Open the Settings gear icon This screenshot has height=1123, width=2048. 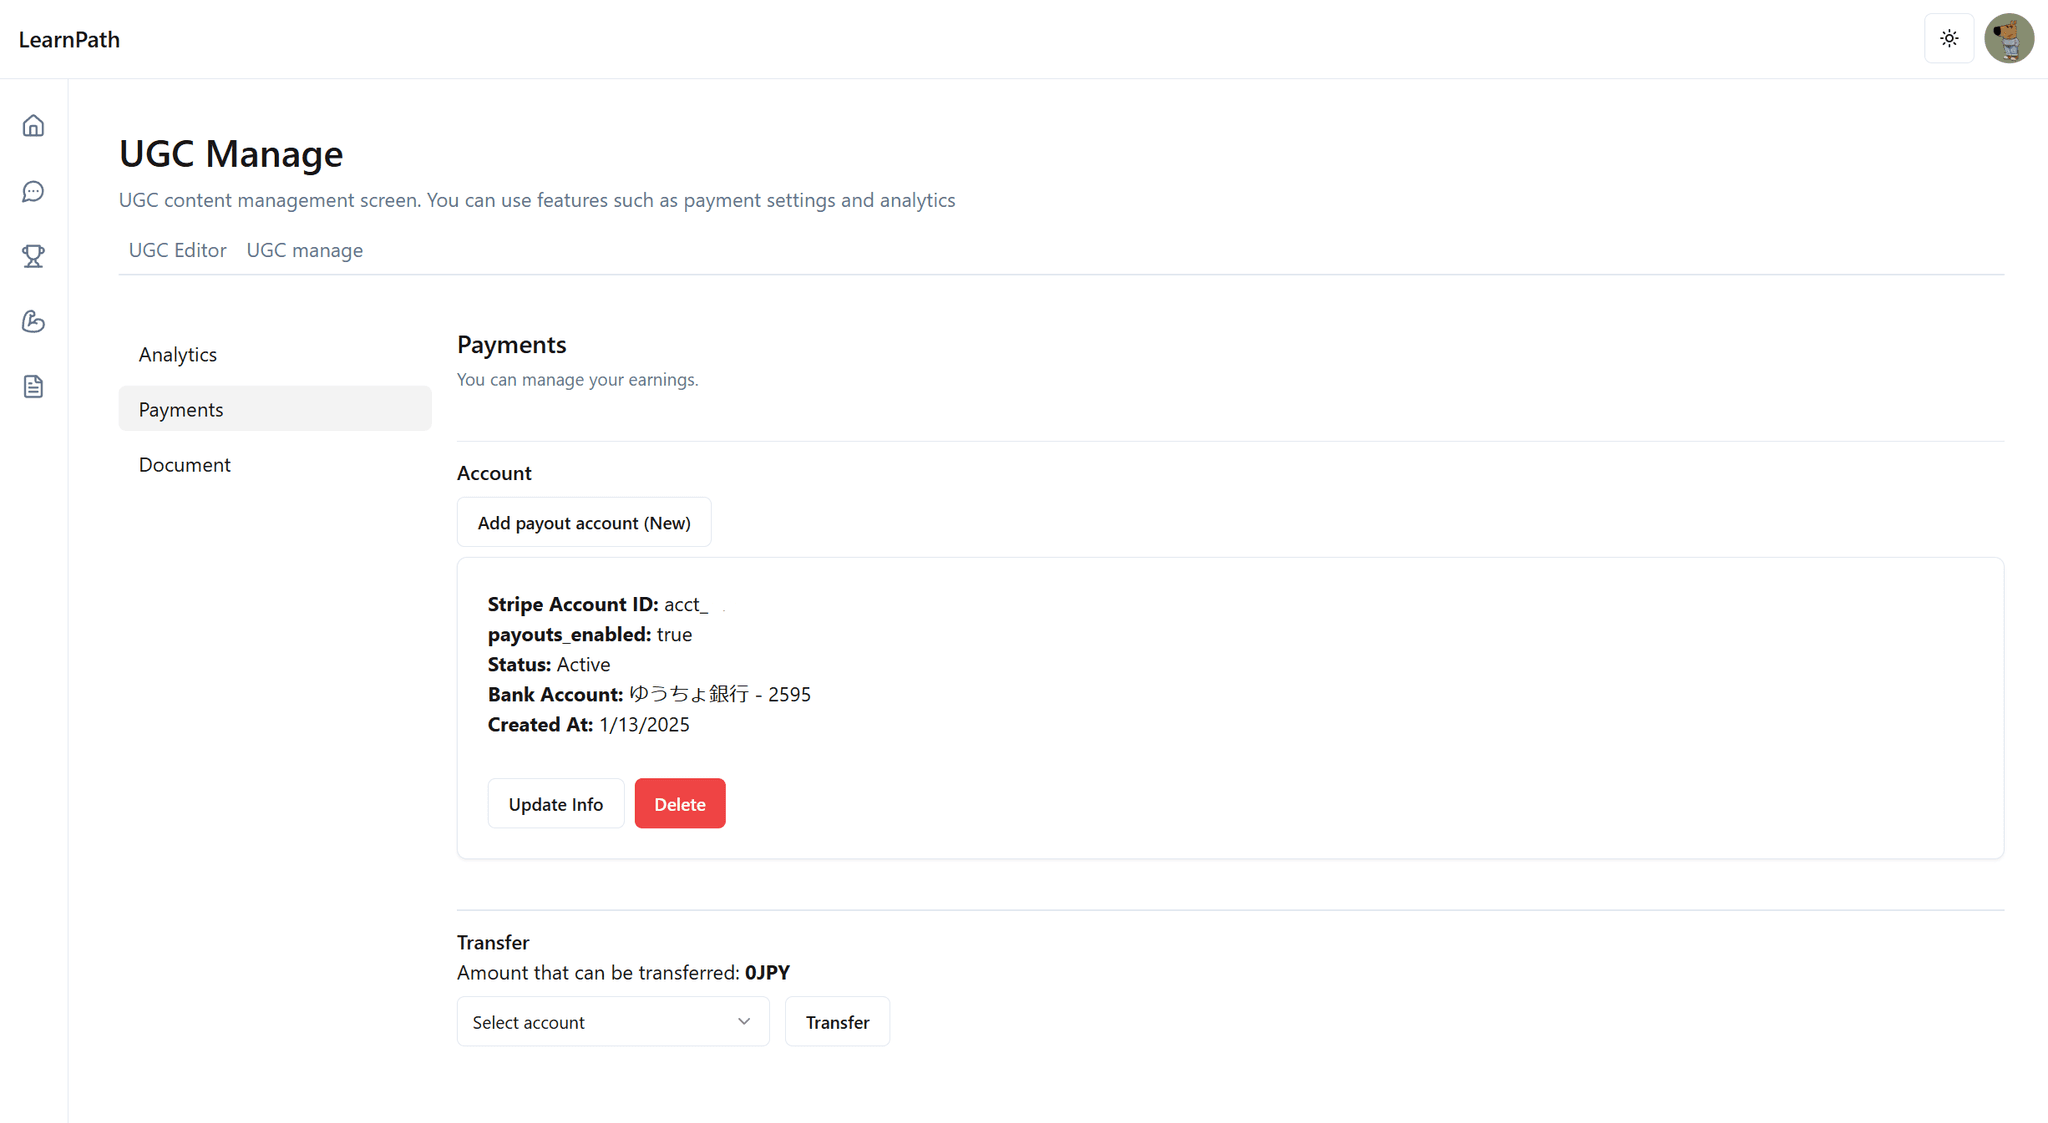1948,39
